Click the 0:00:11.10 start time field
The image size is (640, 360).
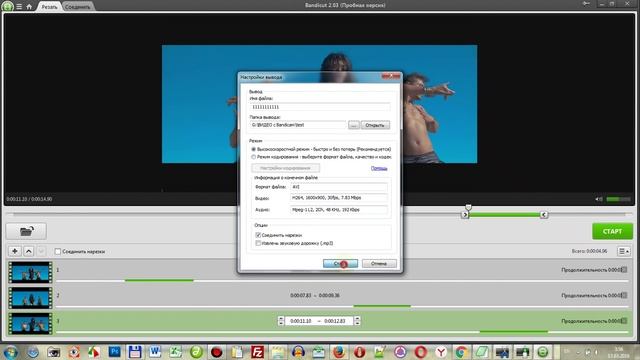click(x=301, y=321)
